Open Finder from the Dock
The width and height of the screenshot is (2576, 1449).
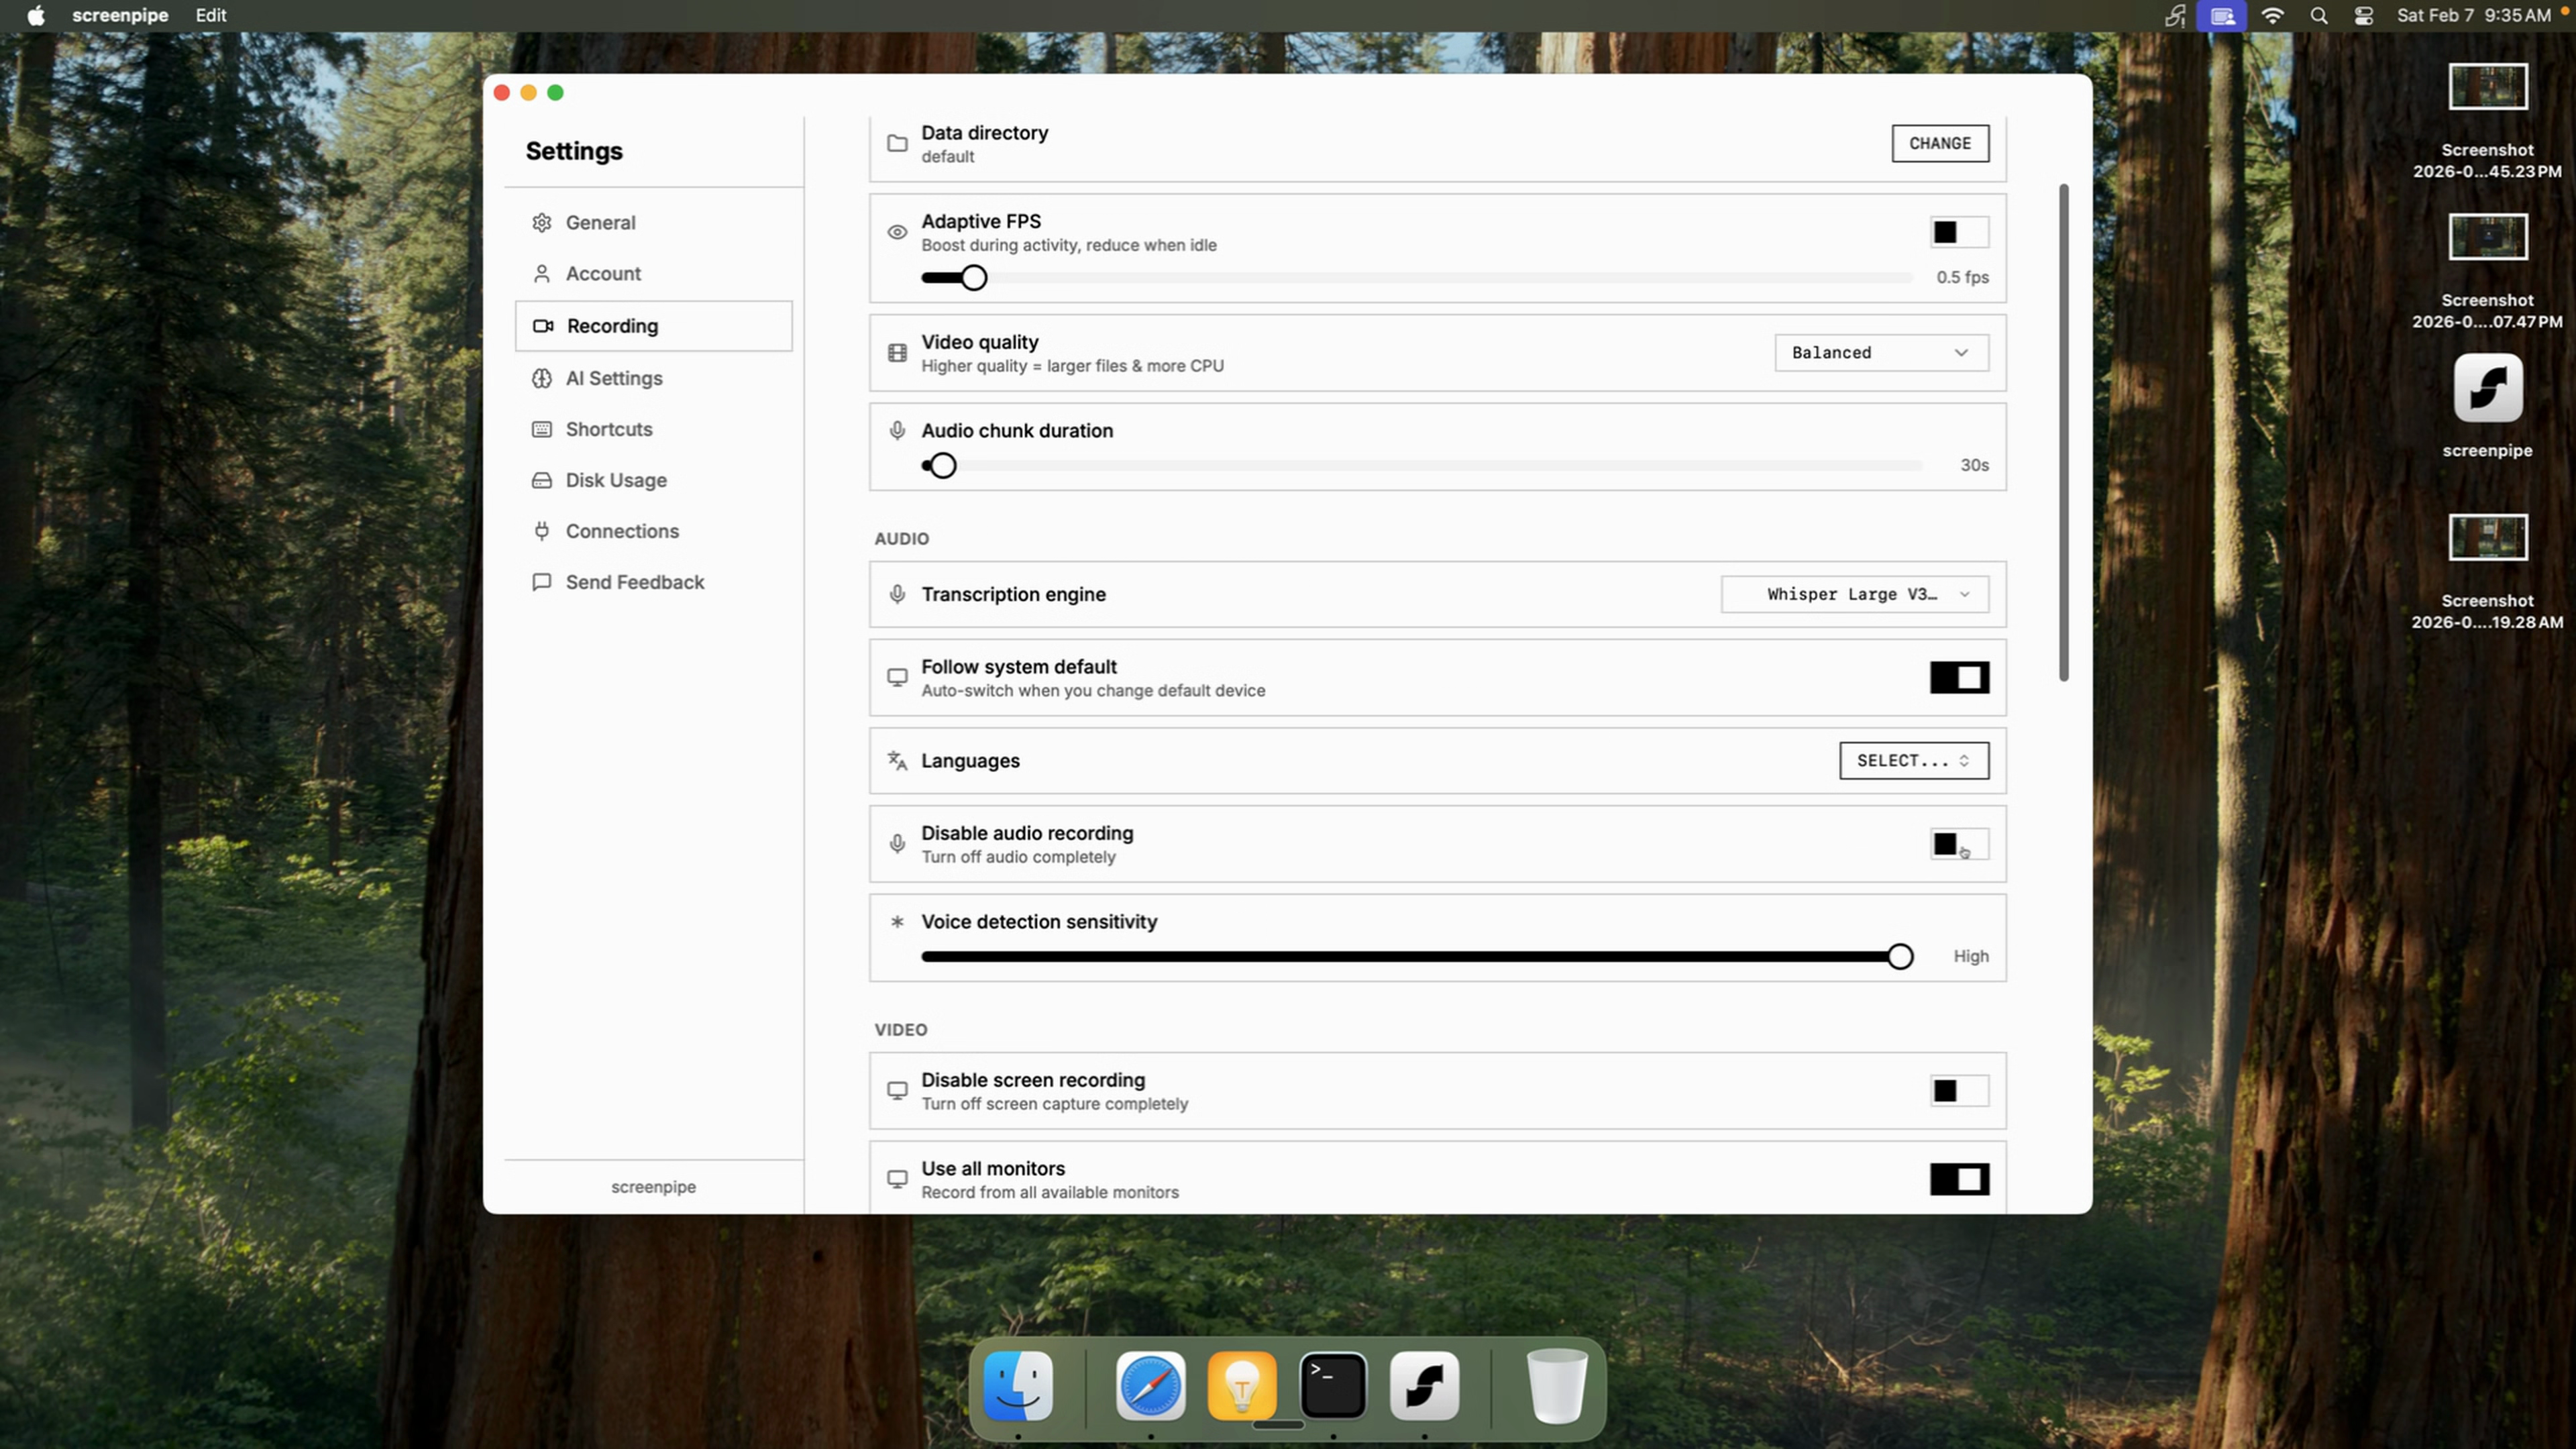pyautogui.click(x=1018, y=1386)
